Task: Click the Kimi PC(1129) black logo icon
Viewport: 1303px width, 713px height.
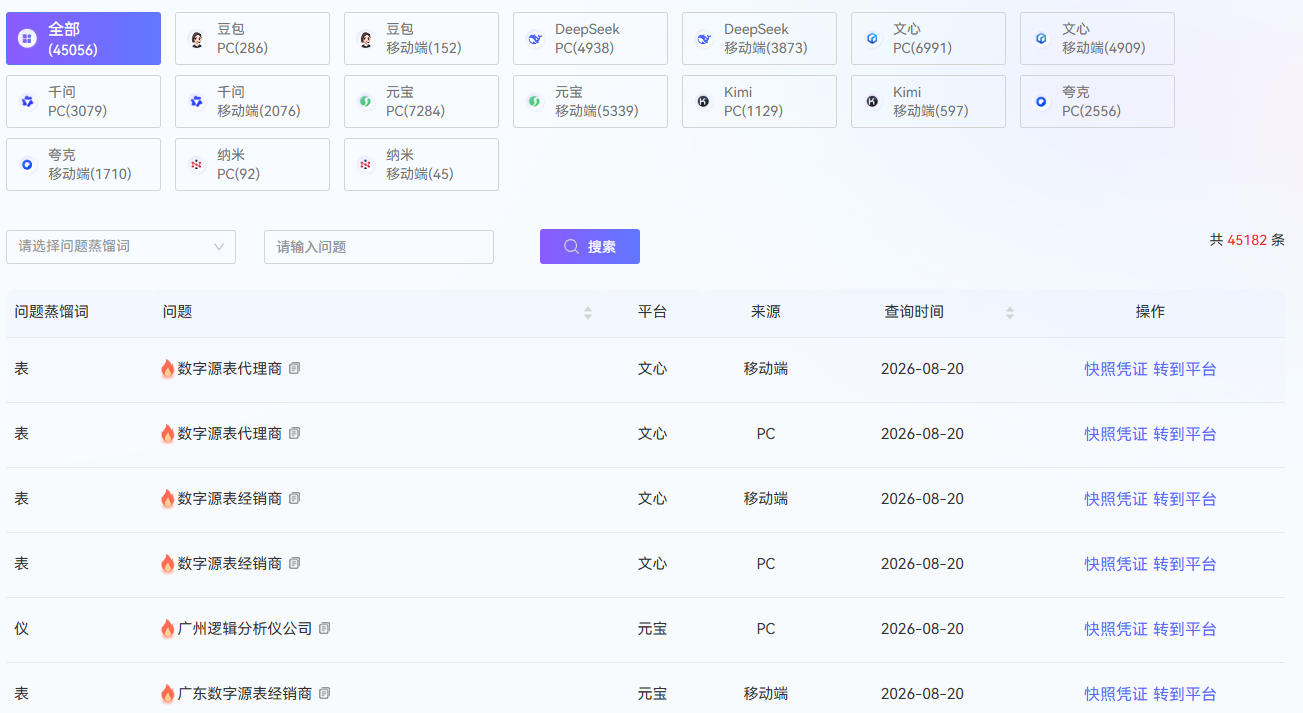Action: click(x=704, y=101)
